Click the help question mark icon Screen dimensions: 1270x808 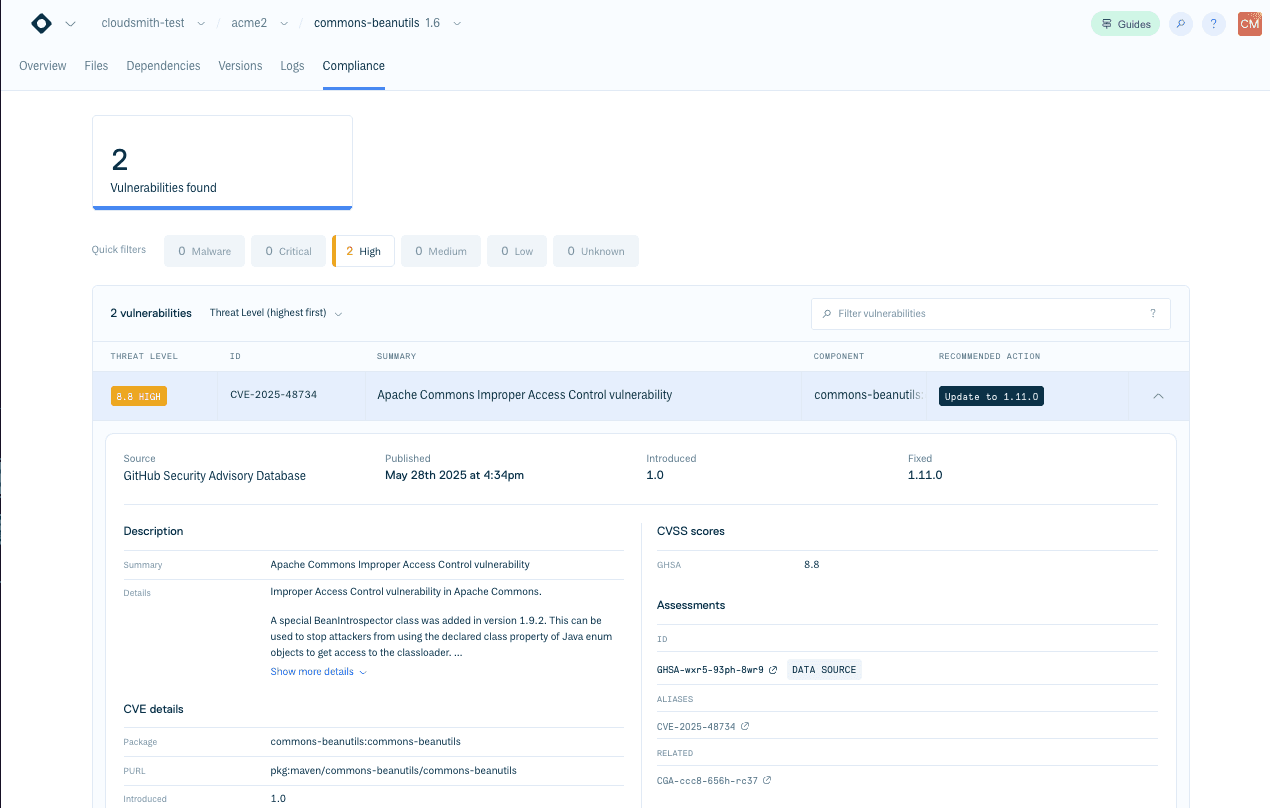point(1214,24)
